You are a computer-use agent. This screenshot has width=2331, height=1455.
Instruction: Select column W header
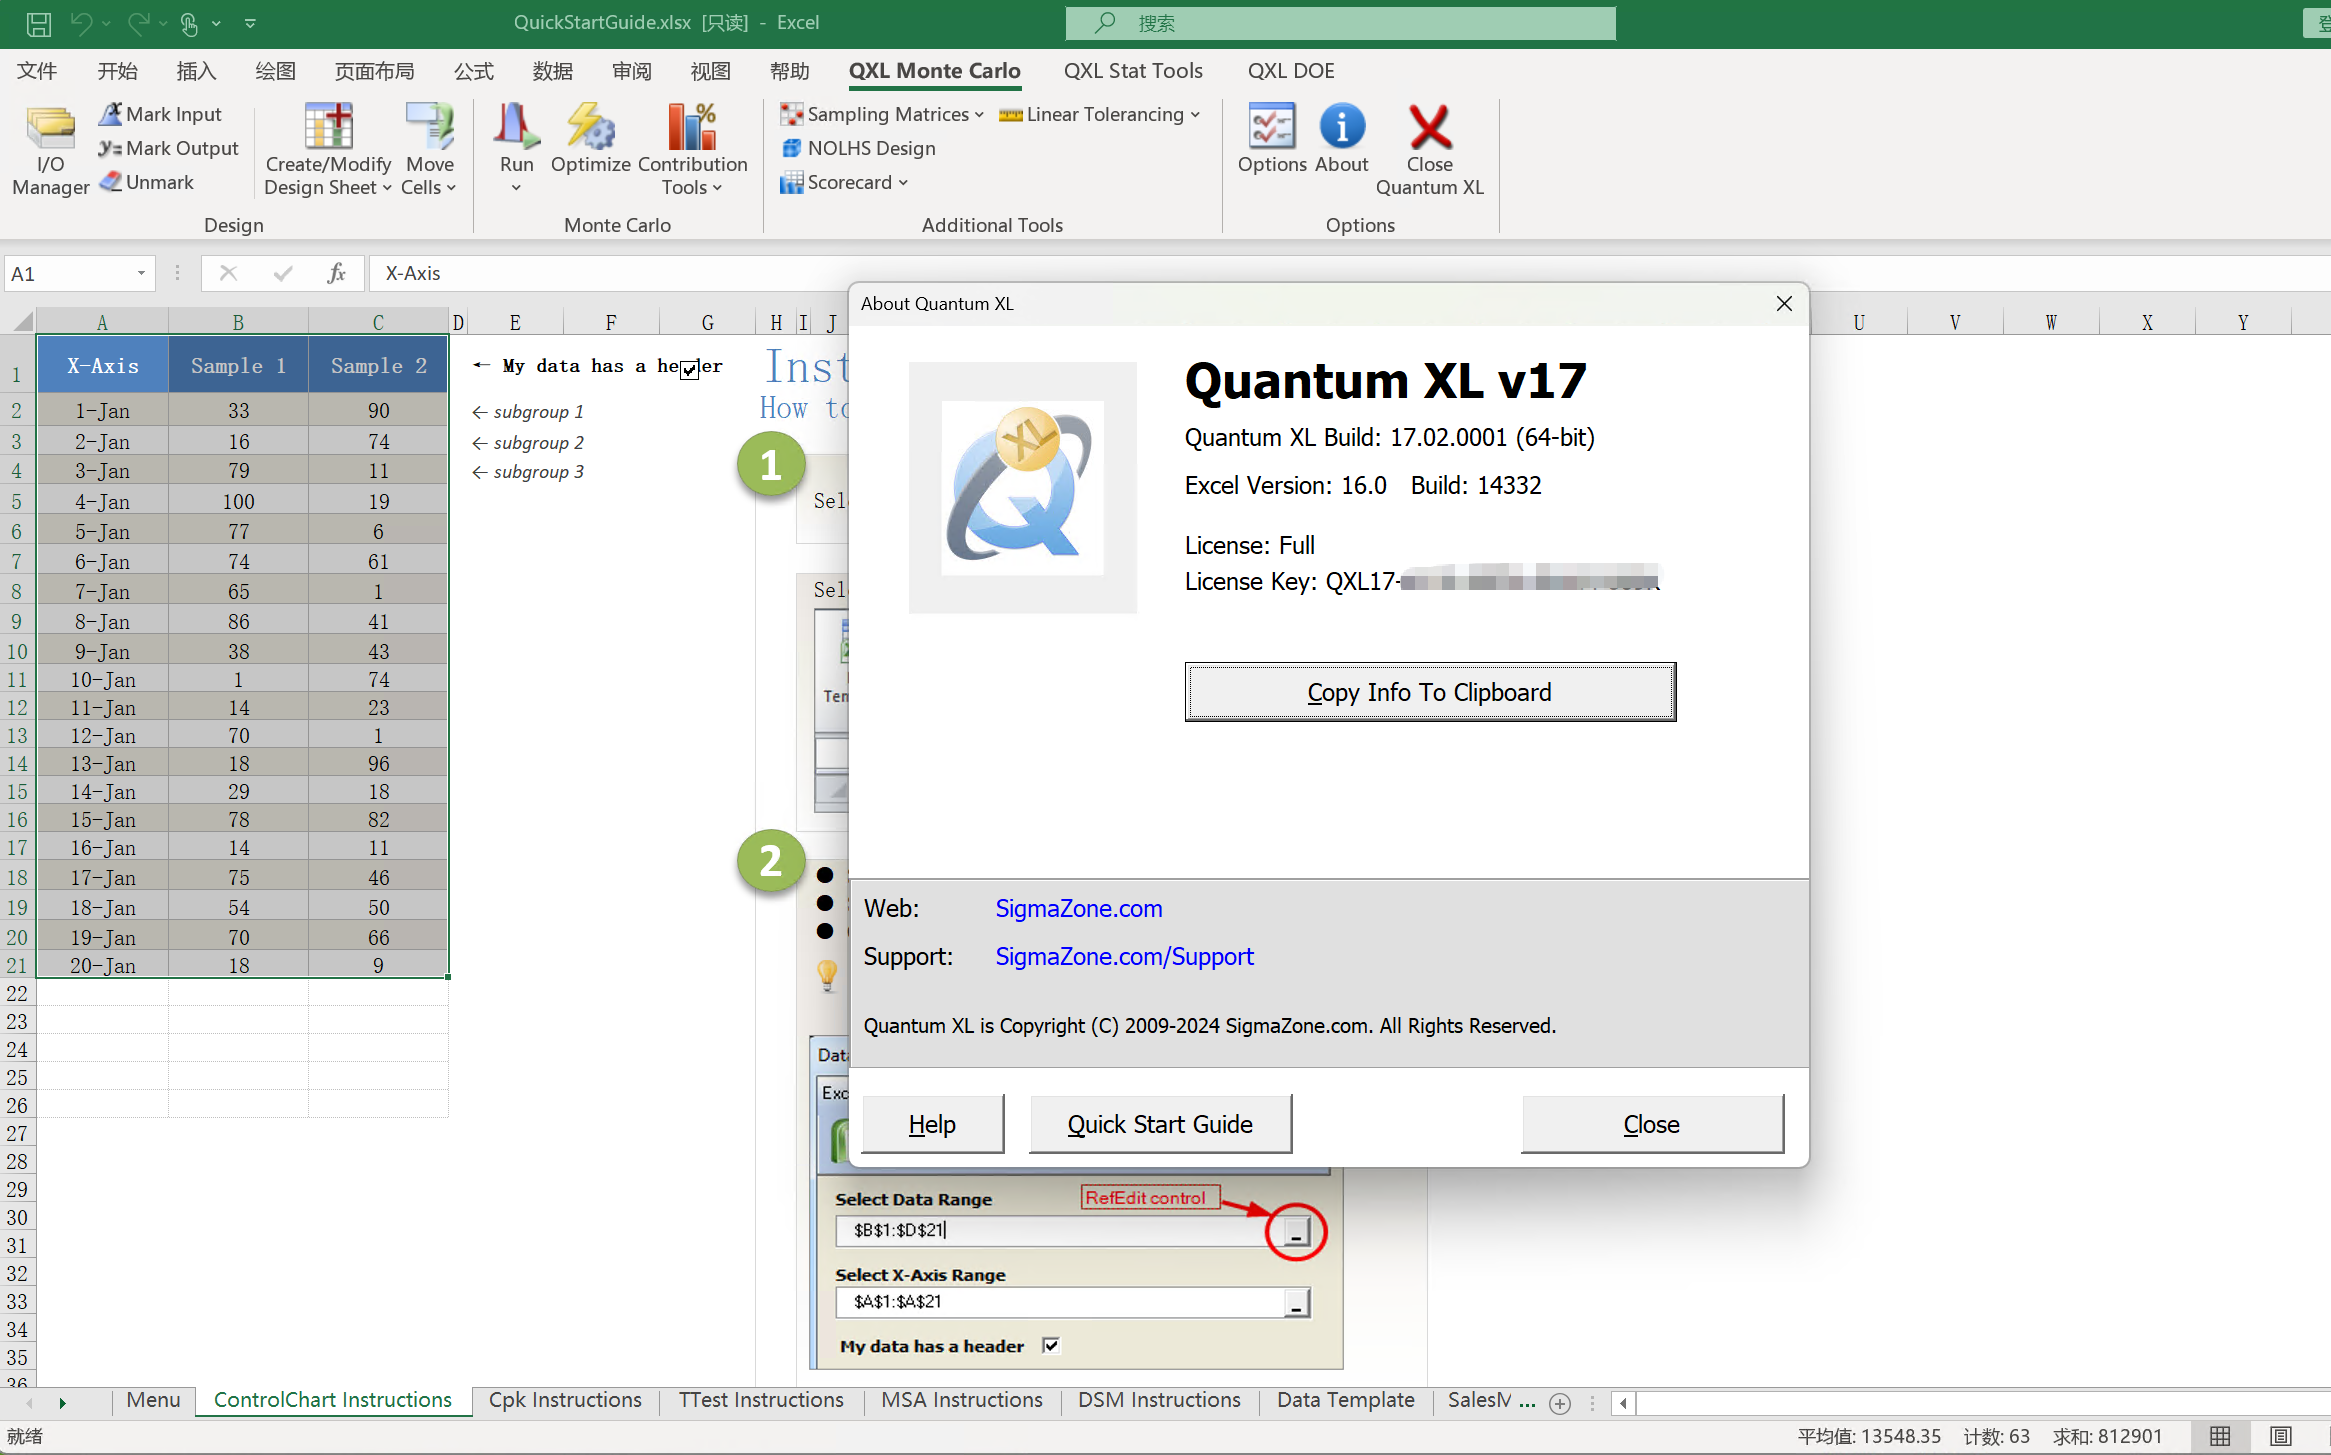pos(2051,322)
